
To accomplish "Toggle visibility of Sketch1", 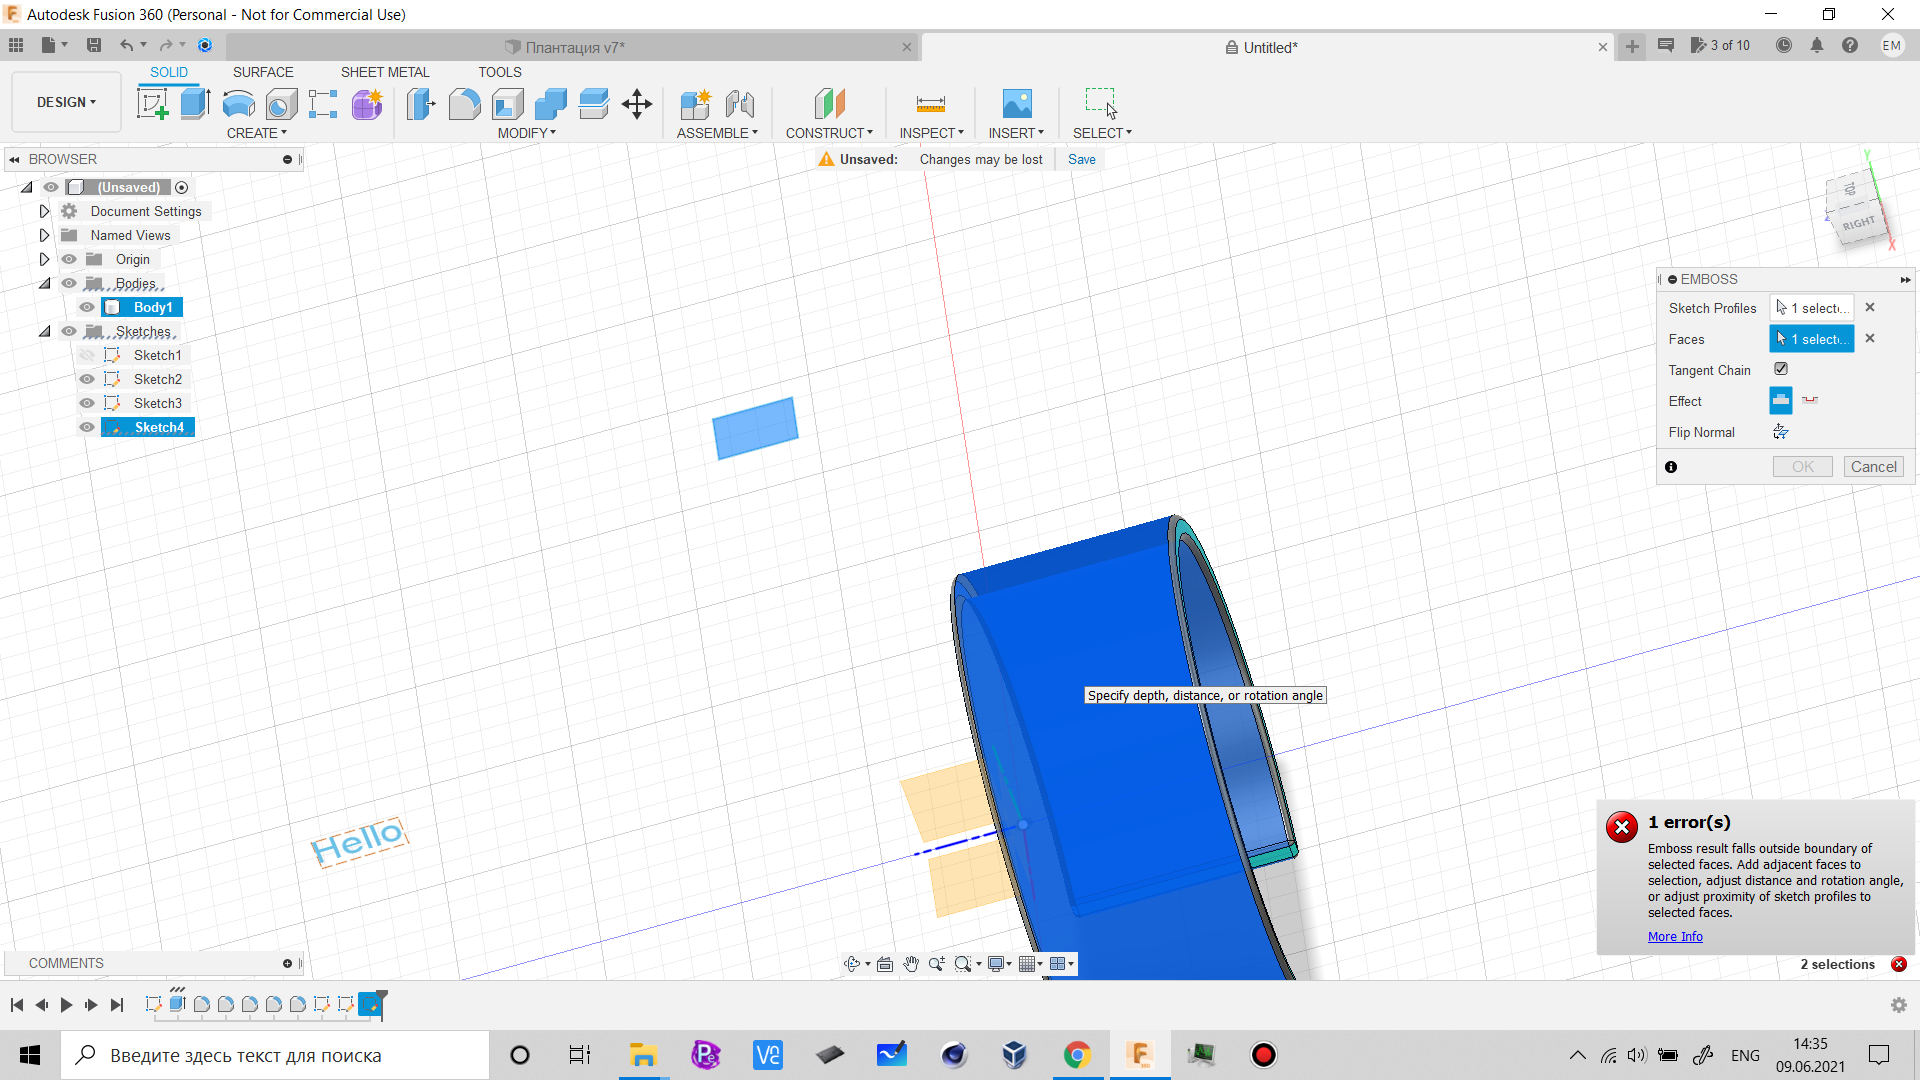I will click(87, 355).
